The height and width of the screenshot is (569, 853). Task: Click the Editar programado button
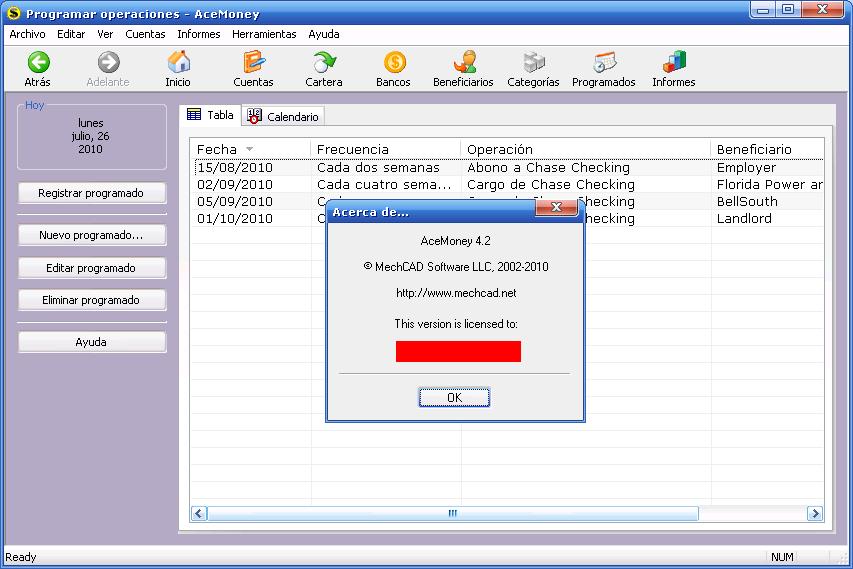pyautogui.click(x=91, y=268)
